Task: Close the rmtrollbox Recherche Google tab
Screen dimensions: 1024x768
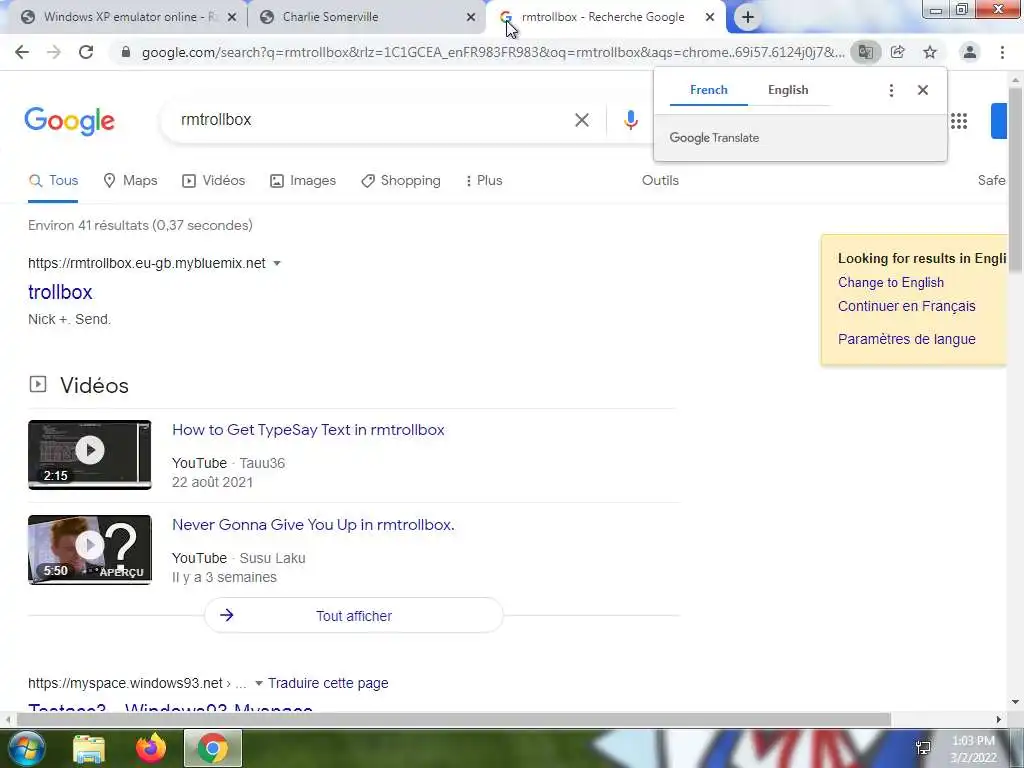Action: coord(710,18)
